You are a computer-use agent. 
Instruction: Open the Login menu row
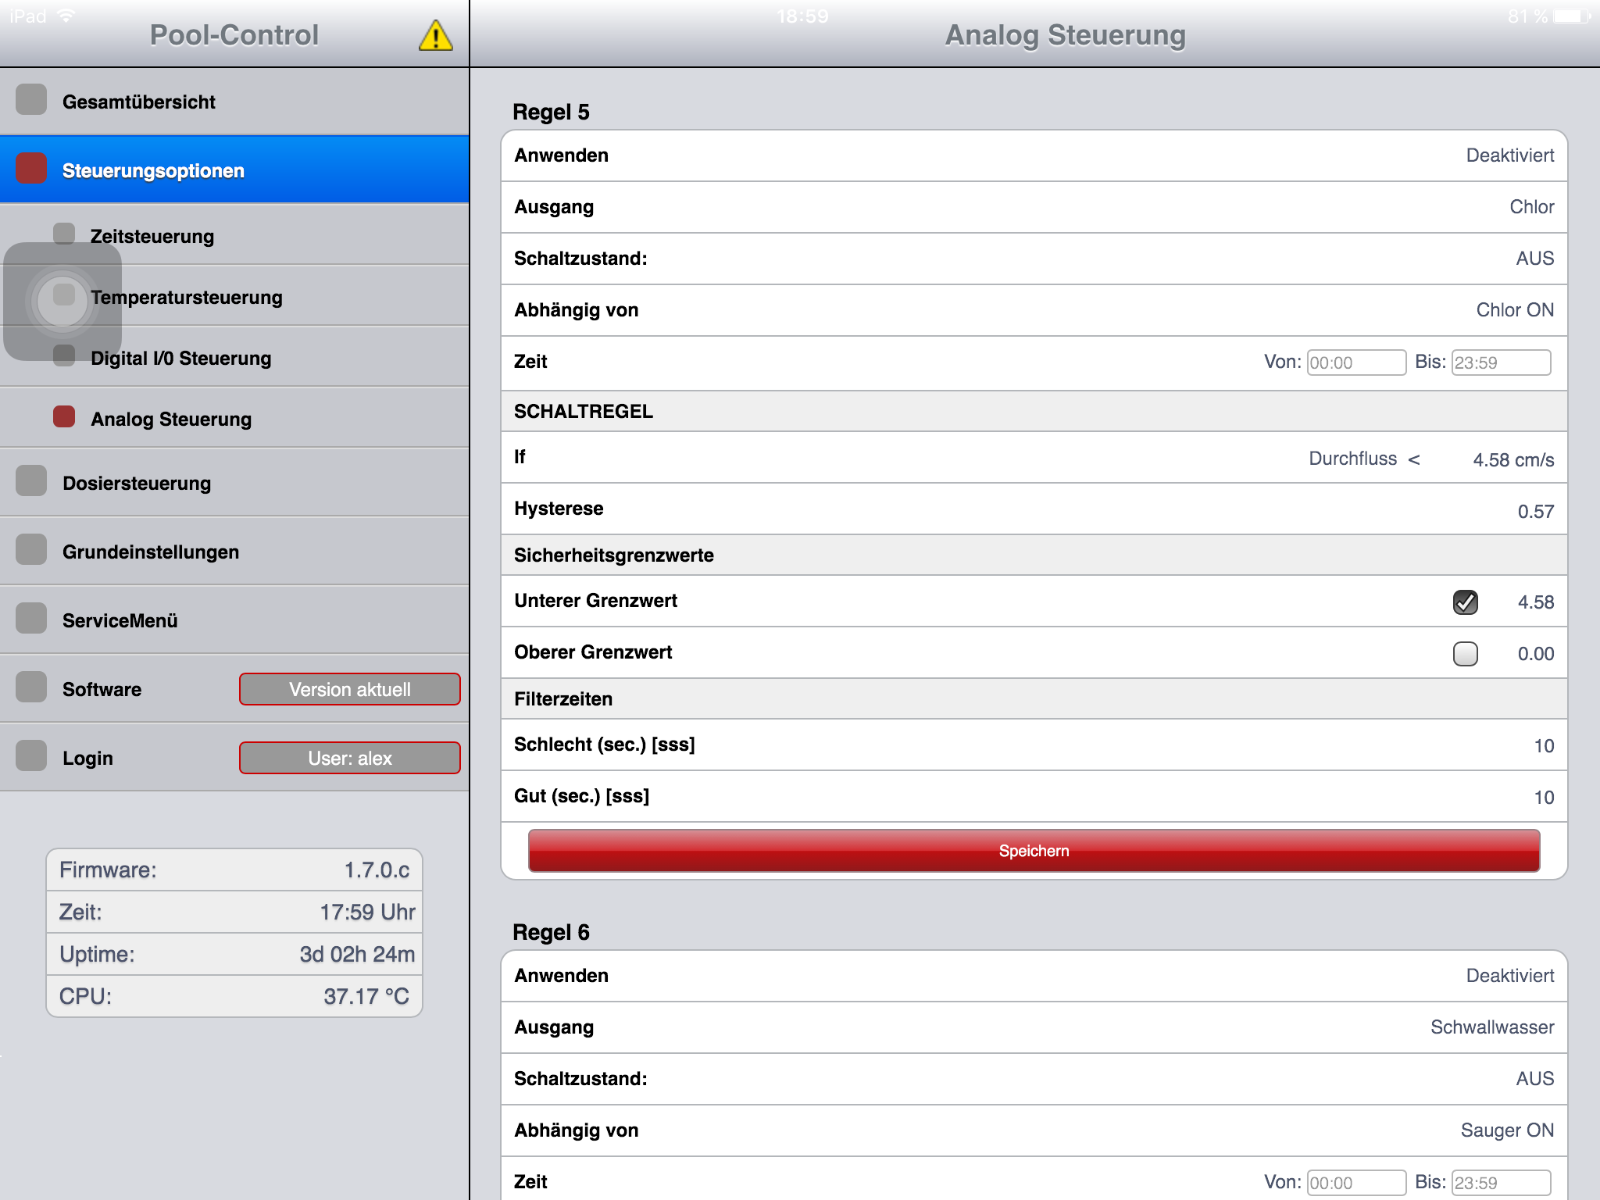(234, 758)
